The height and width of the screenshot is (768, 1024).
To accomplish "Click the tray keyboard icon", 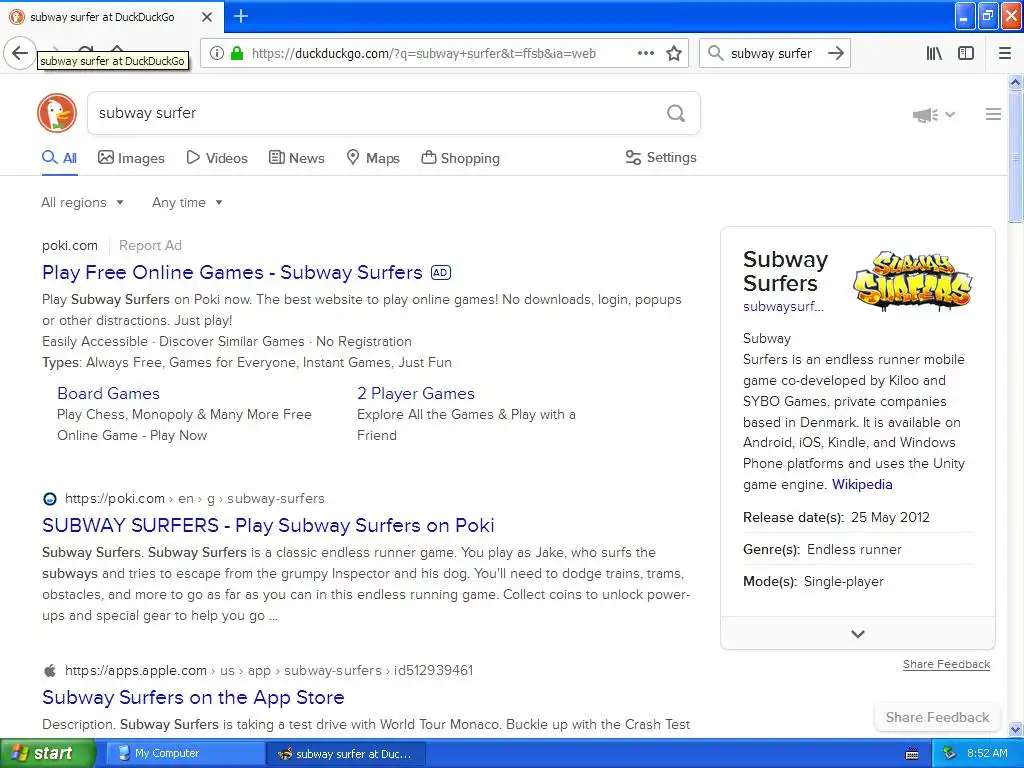I will pos(912,754).
